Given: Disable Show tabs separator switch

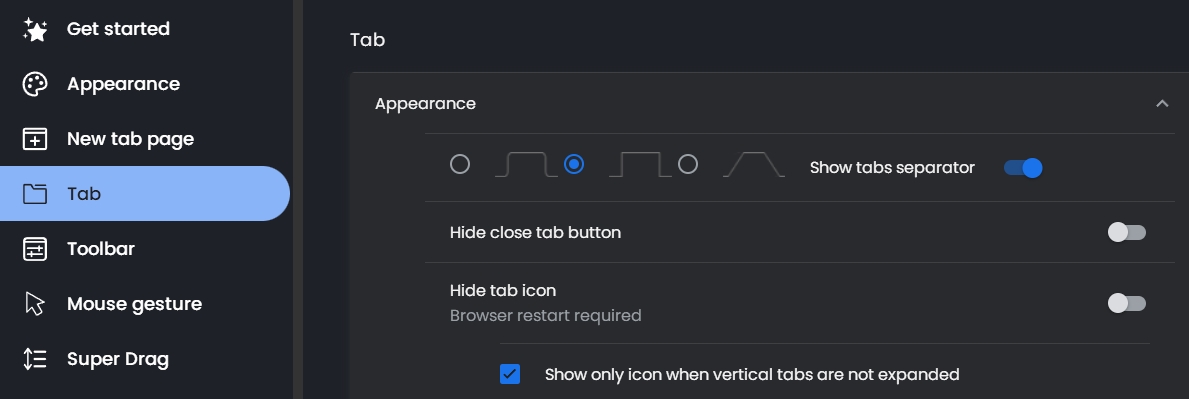Looking at the screenshot, I should pyautogui.click(x=1023, y=168).
